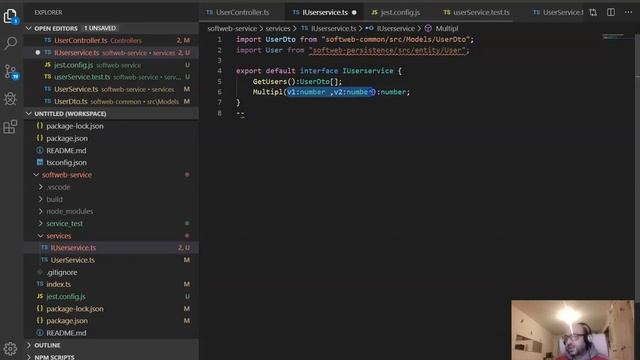Collapse the services folder
Viewport: 640px width, 360px height.
[x=40, y=236]
